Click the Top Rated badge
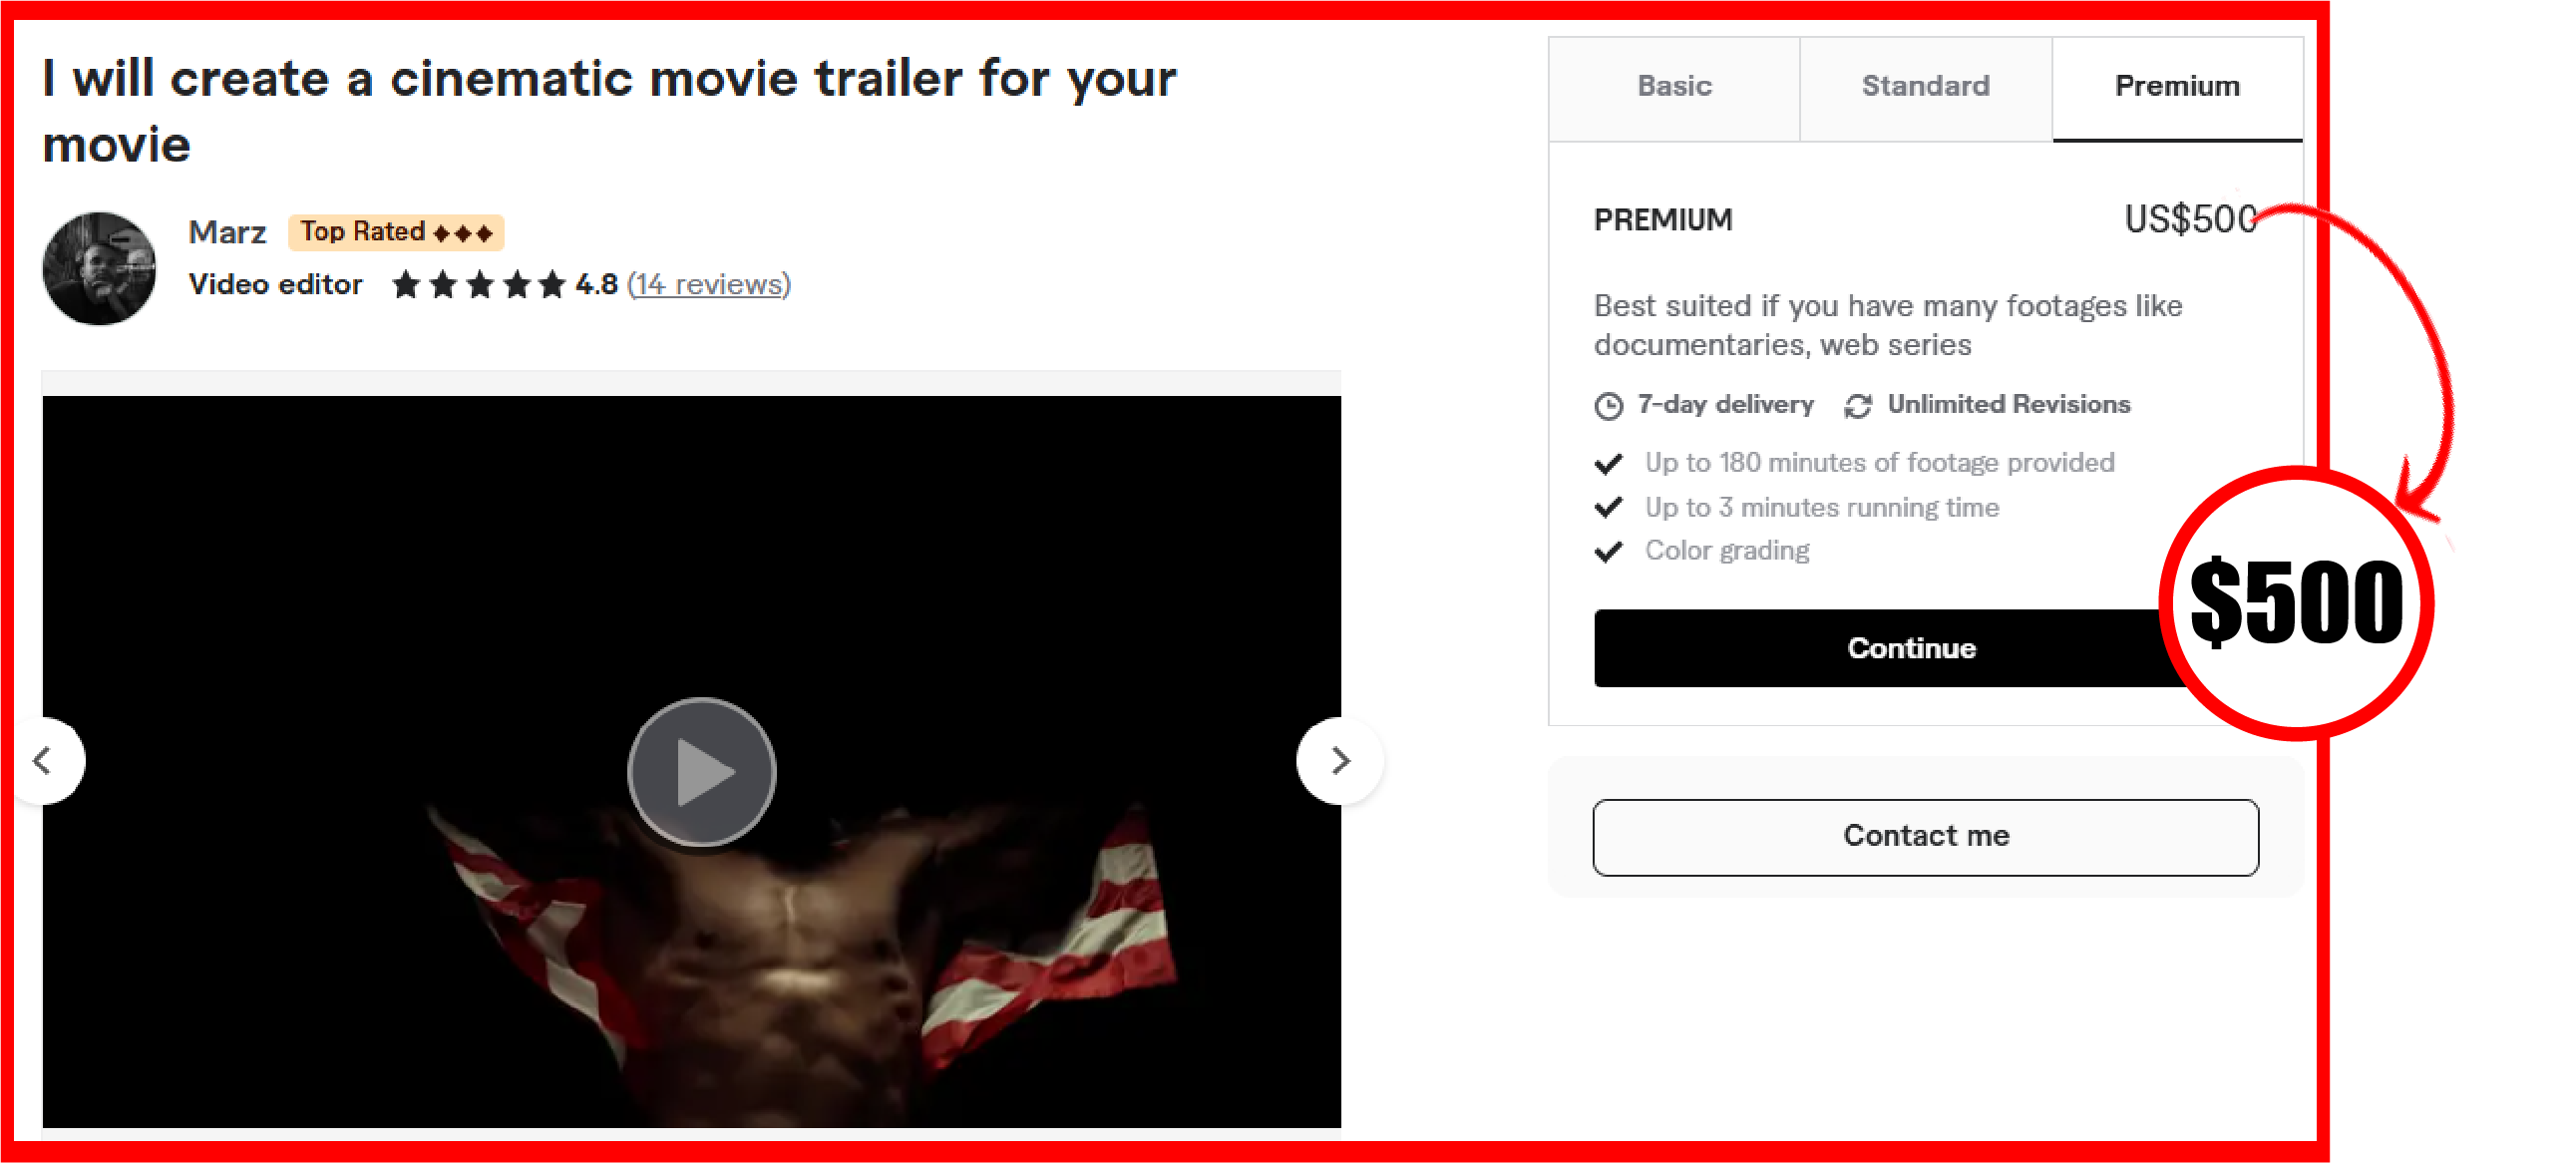Screen dimensions: 2576x1163 [396, 232]
